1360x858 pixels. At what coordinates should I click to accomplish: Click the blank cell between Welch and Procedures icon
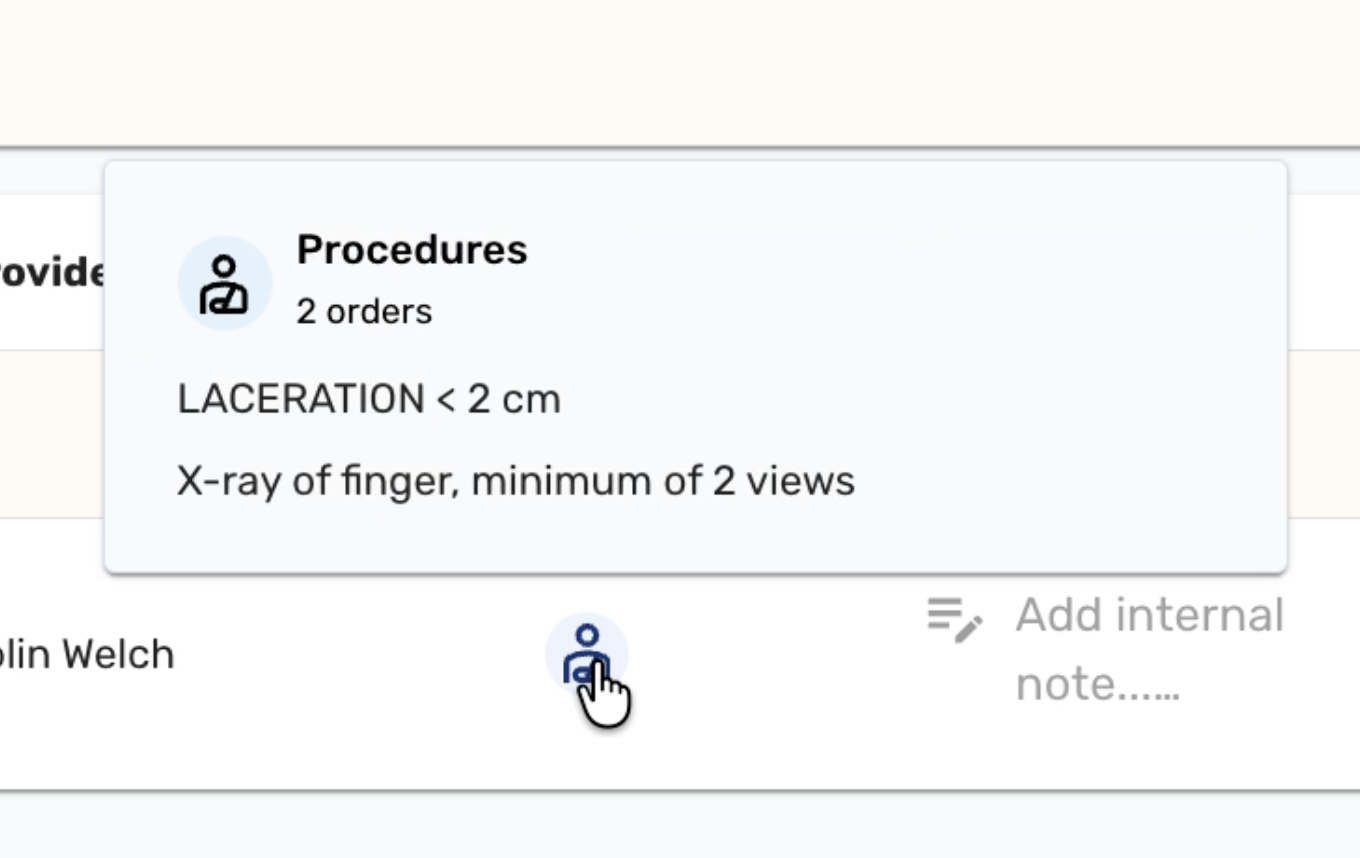[x=360, y=655]
